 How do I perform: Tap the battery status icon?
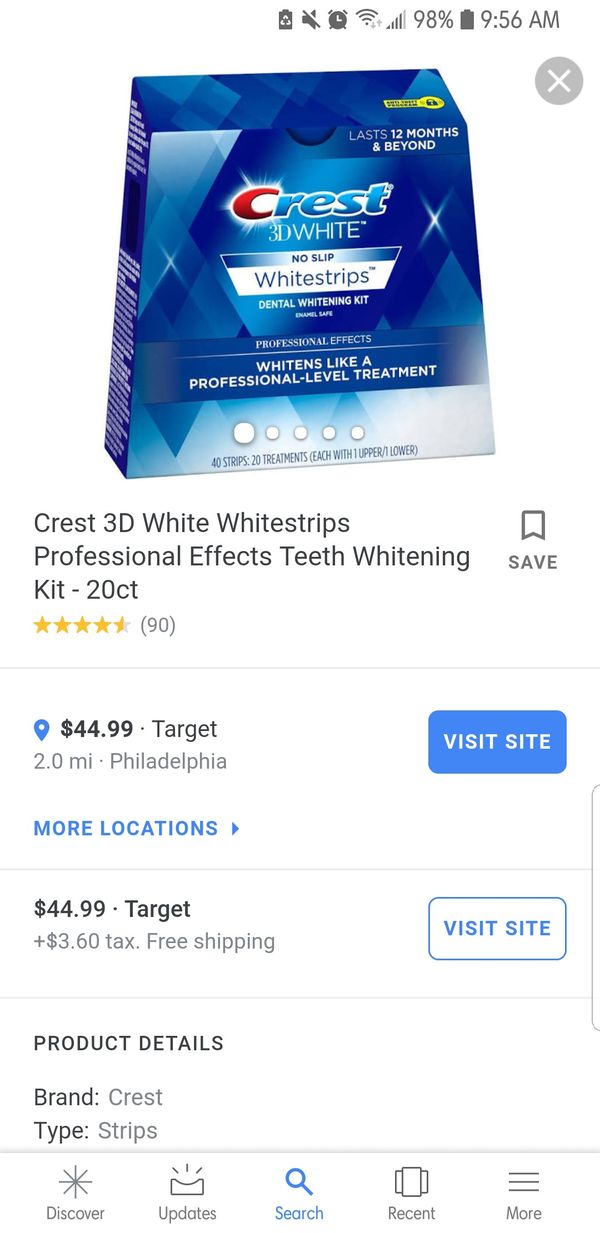coord(466,19)
